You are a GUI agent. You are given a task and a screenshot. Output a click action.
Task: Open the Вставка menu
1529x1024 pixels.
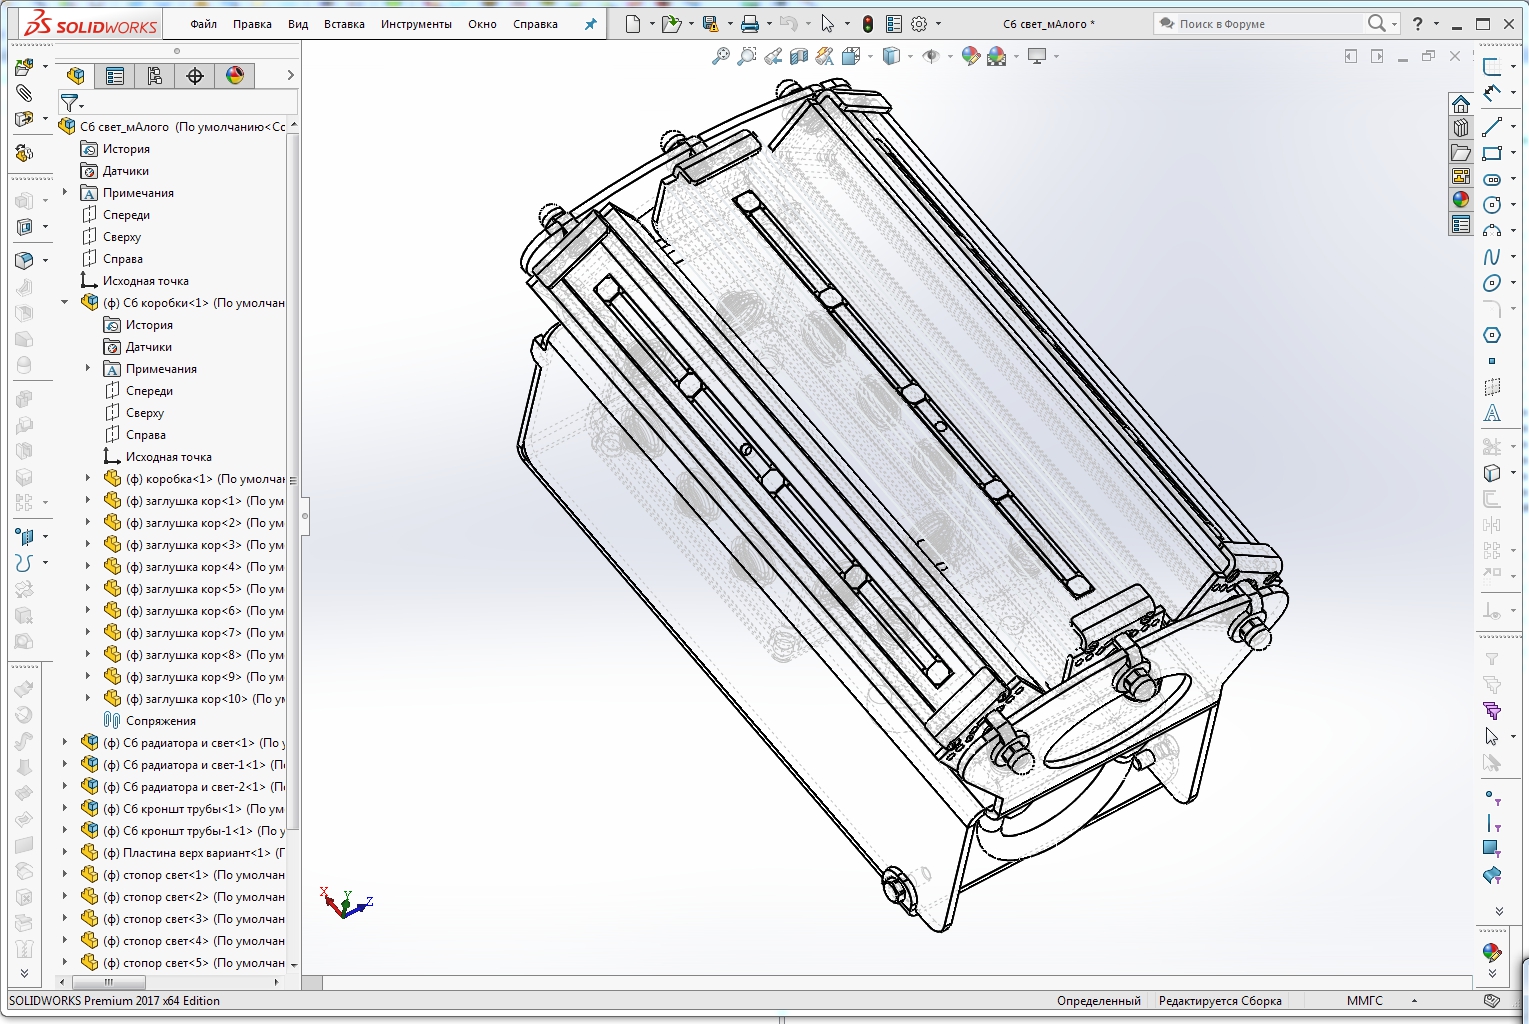tap(344, 24)
